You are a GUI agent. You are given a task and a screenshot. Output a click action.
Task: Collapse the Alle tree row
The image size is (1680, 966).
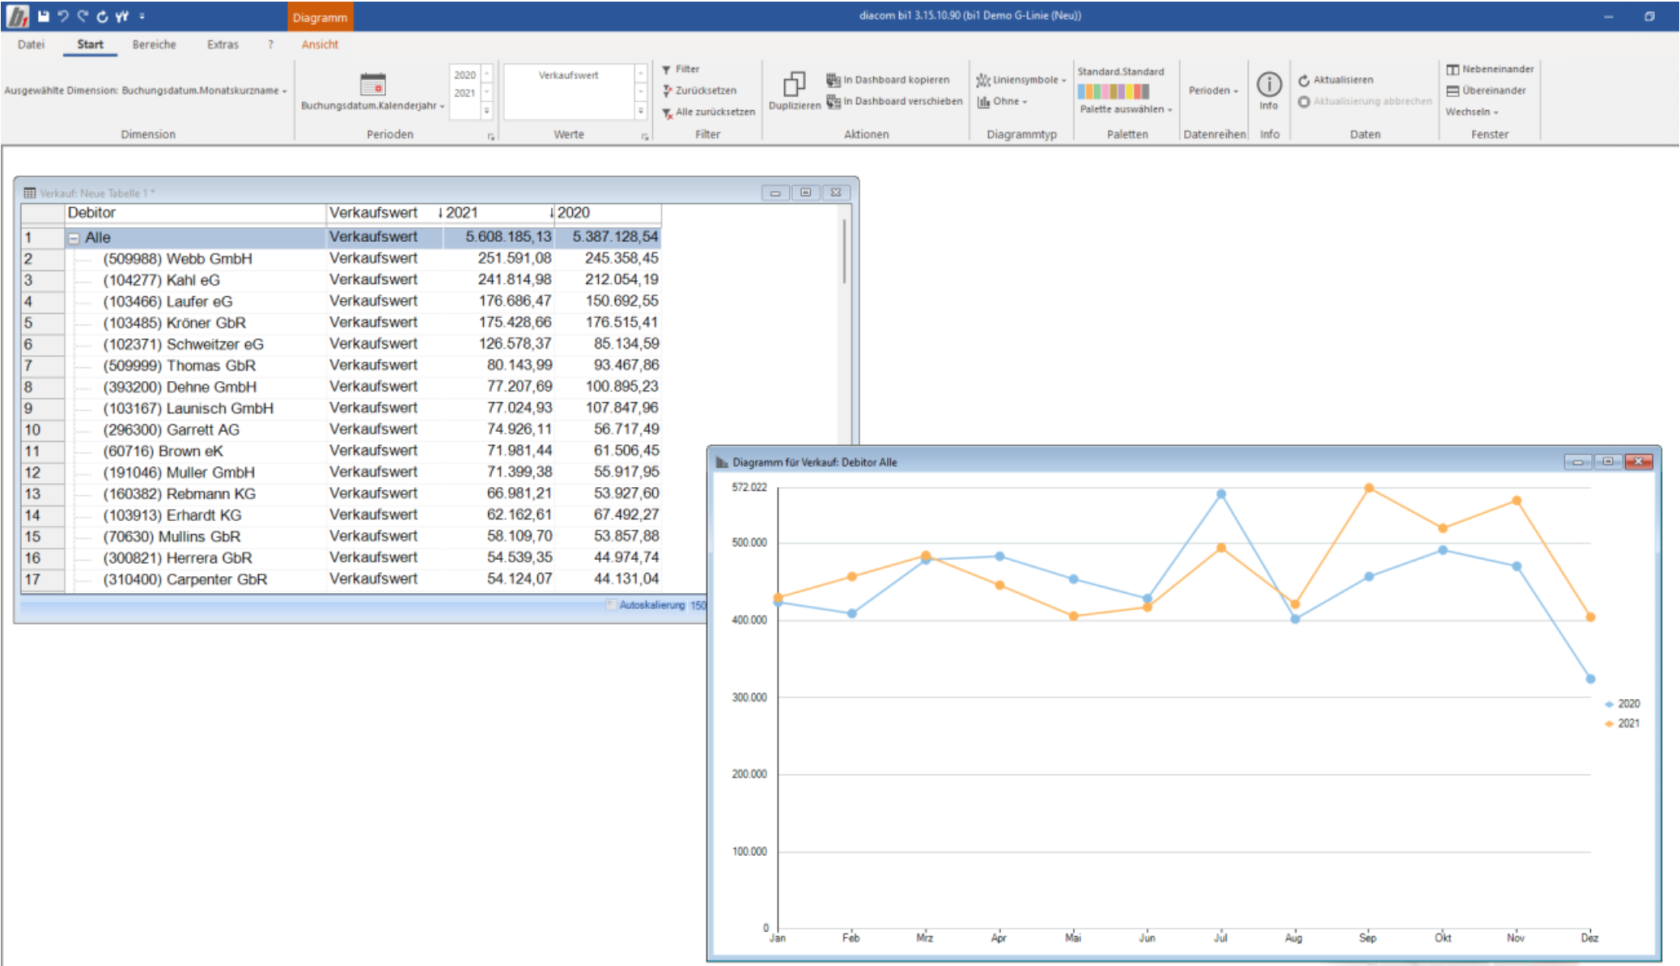pos(73,238)
